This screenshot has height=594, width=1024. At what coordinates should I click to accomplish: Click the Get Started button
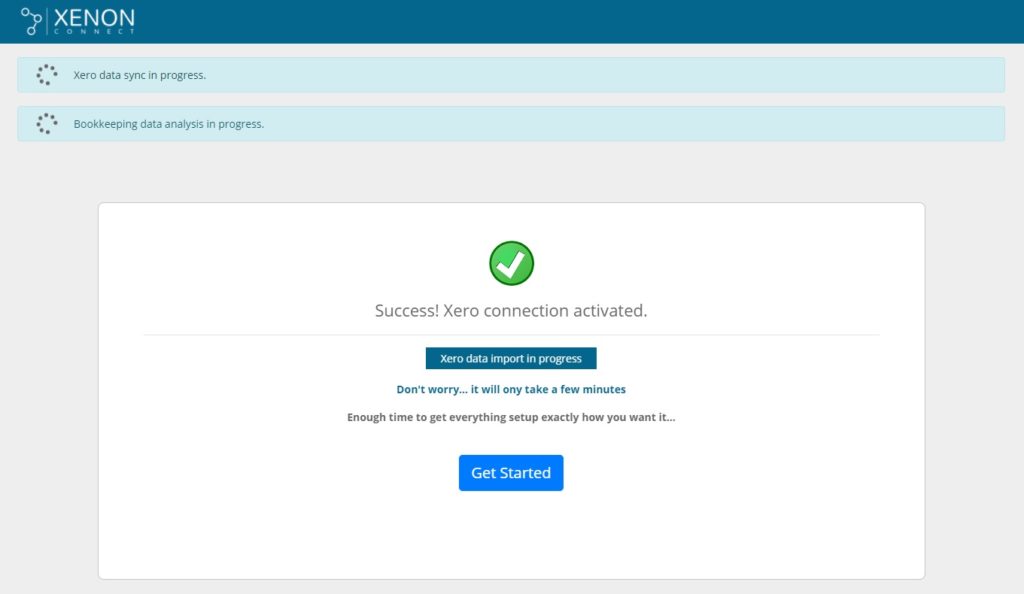coord(511,473)
